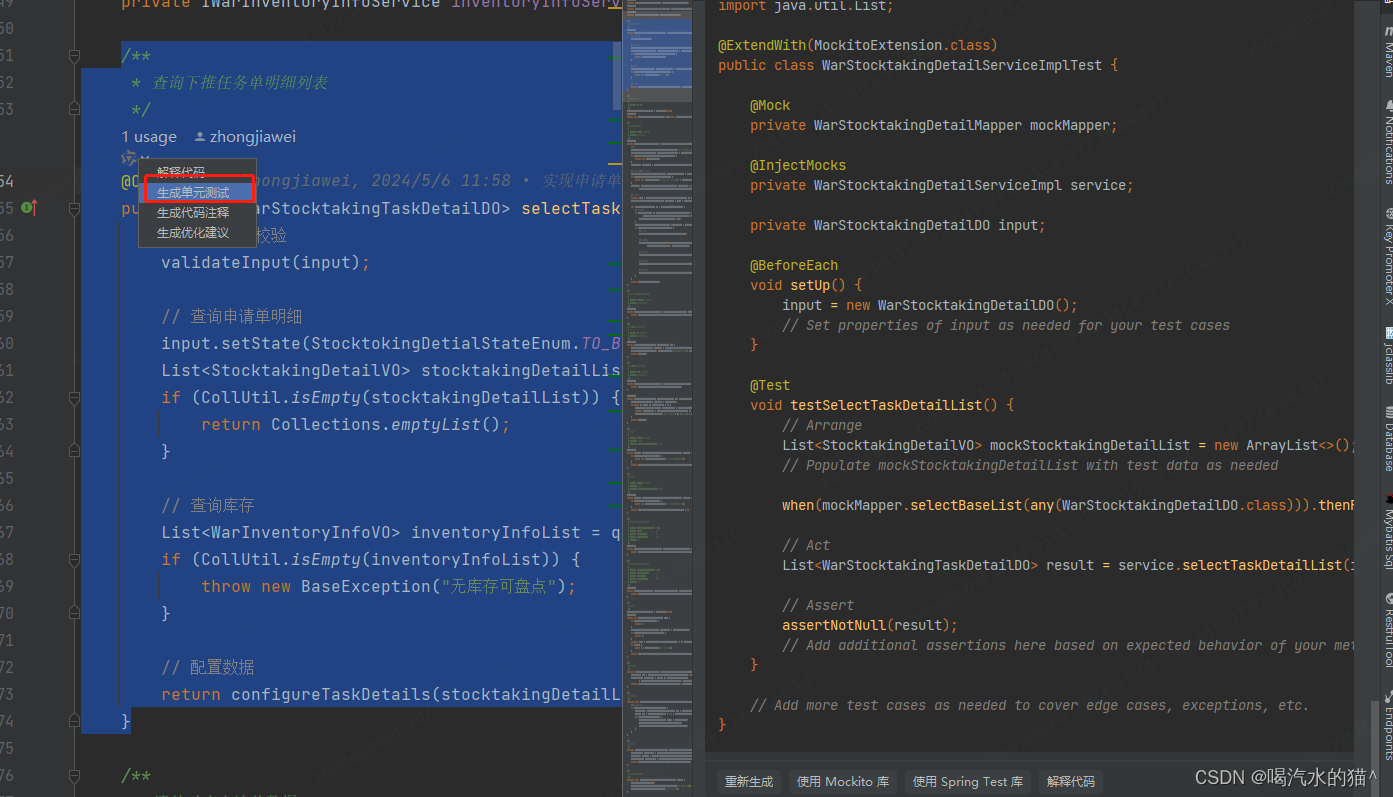Click the line number 67 in the gutter
Screen dimensions: 1393x797
tap(7, 532)
